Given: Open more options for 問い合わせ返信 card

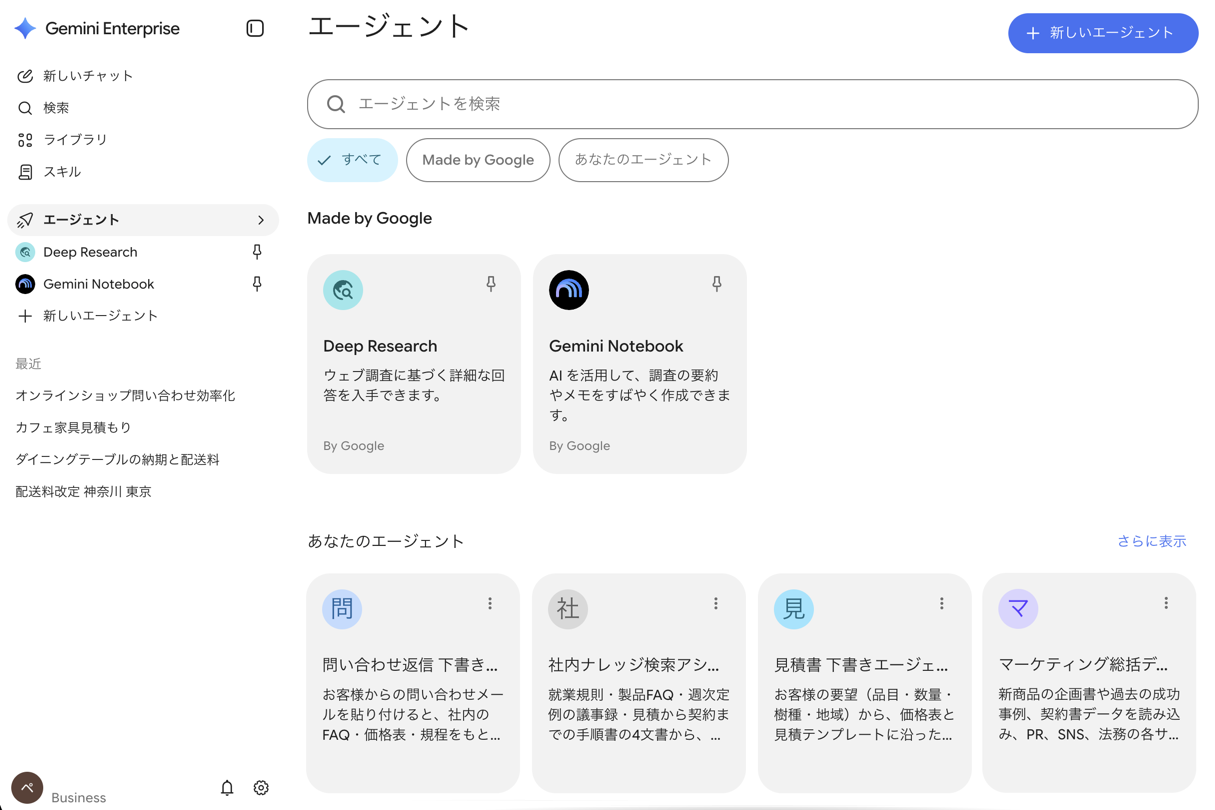Looking at the screenshot, I should pos(490,603).
